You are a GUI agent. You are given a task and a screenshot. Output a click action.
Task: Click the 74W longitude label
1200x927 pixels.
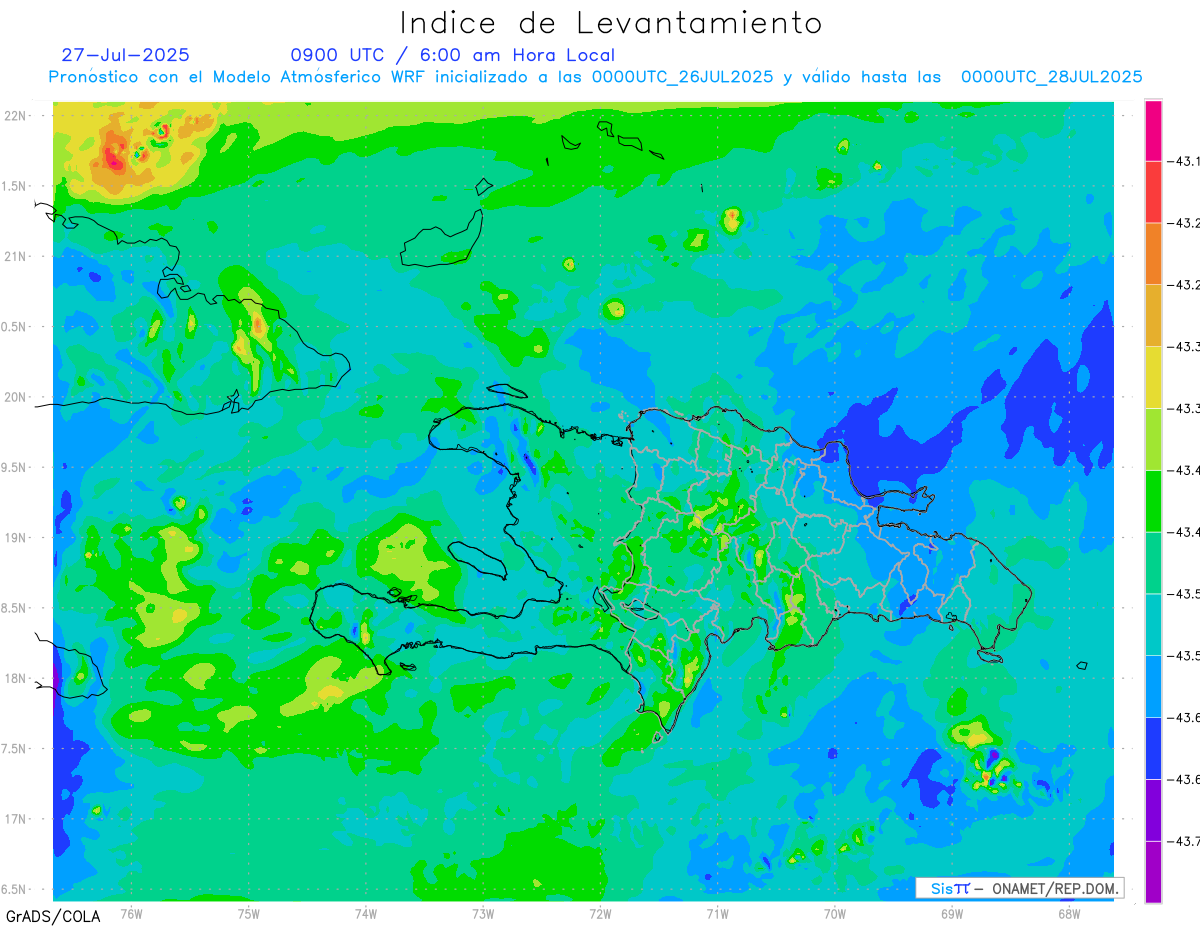coord(365,913)
